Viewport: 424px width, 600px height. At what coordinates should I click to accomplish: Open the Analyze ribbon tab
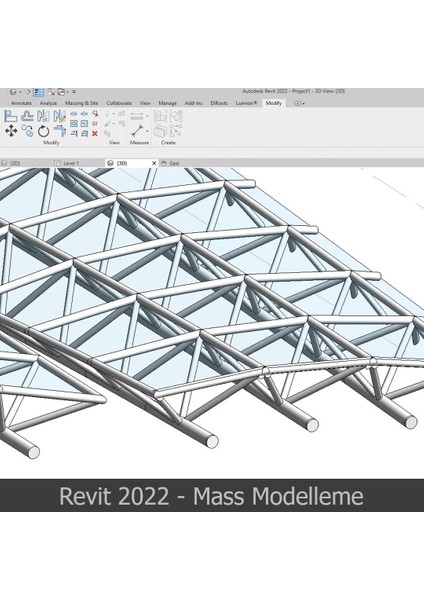[48, 103]
